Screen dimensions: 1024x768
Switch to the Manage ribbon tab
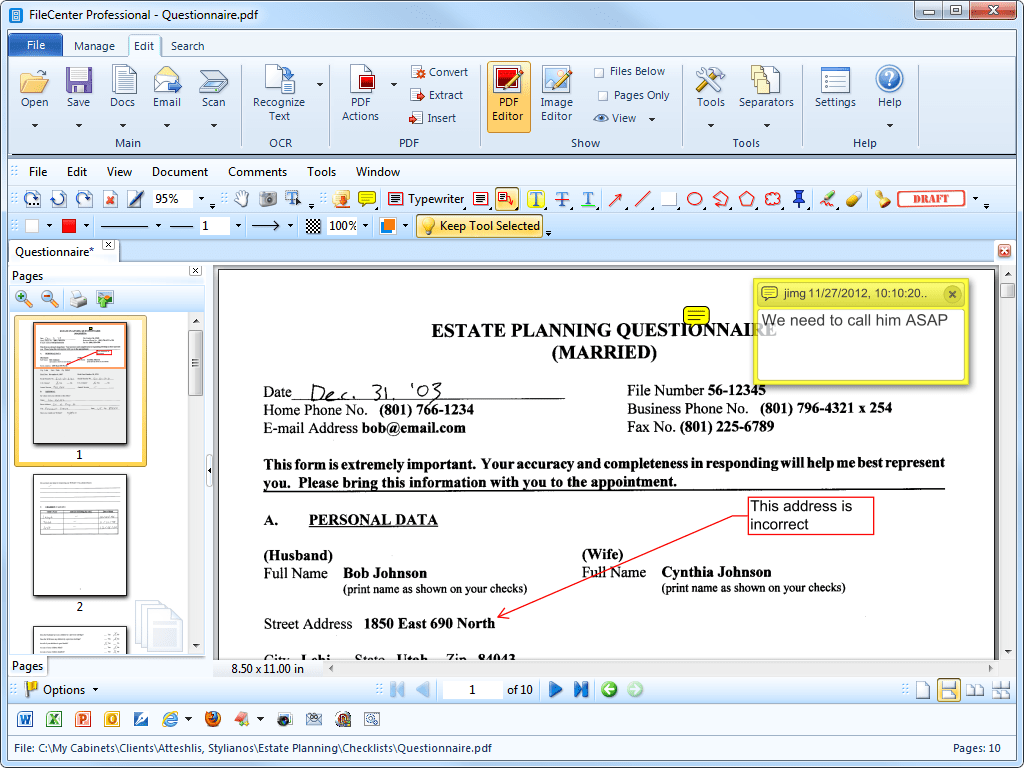click(x=94, y=46)
